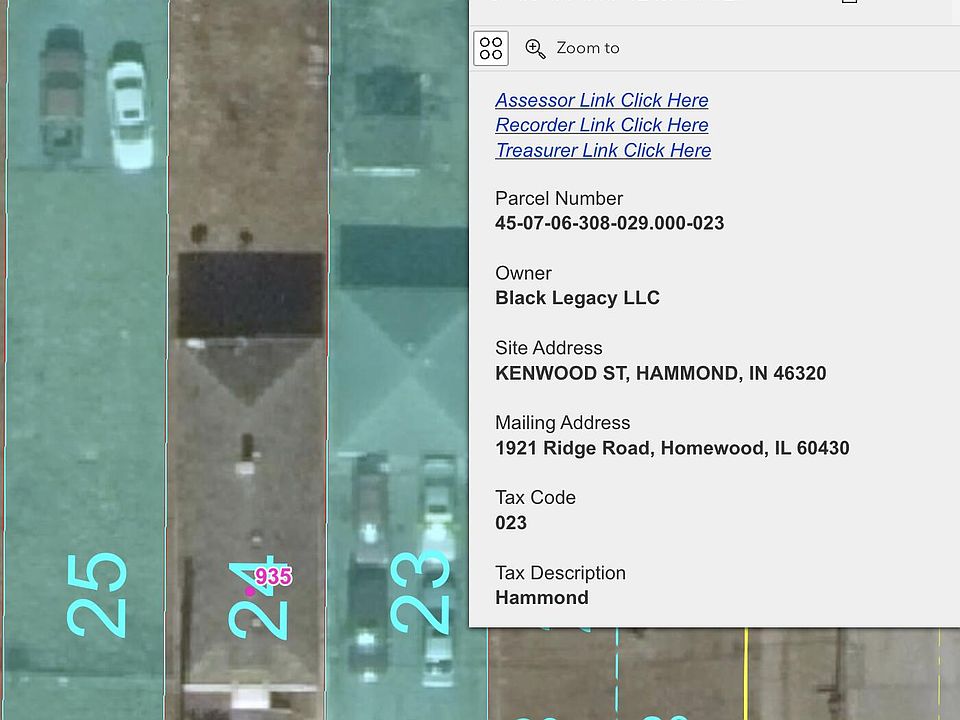Click the magnifier icon beside Zoom to
This screenshot has height=720, width=960.
click(x=536, y=49)
